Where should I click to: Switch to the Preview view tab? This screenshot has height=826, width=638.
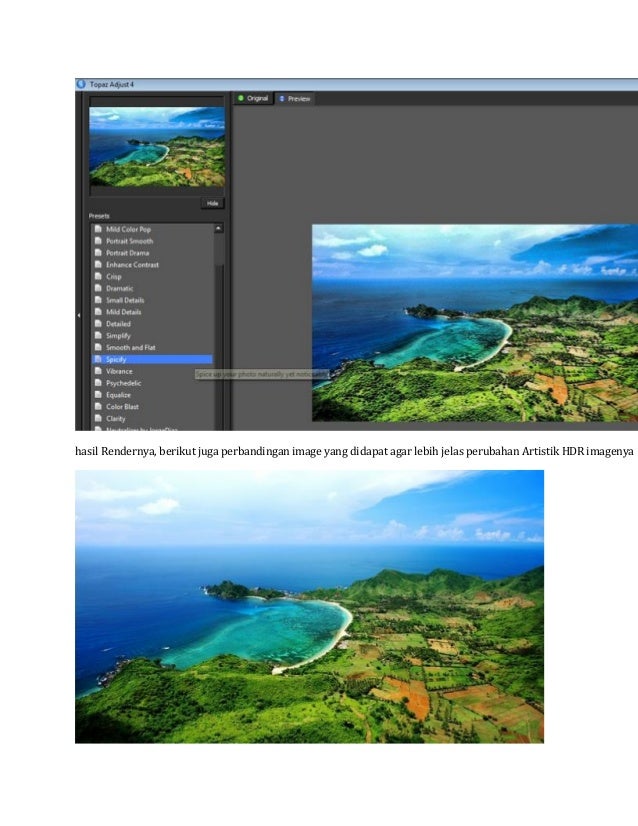pos(295,99)
